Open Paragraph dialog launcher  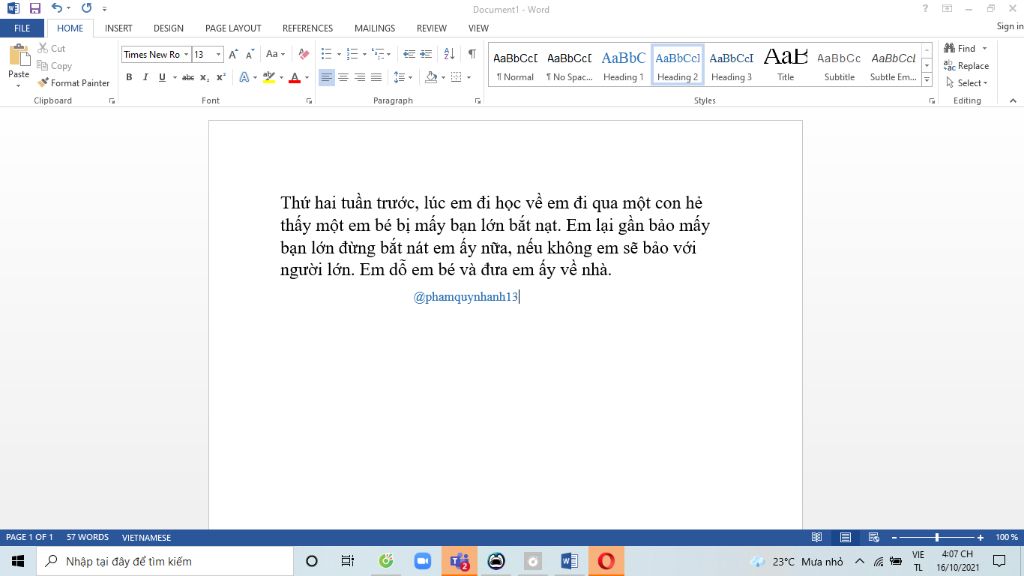click(477, 101)
